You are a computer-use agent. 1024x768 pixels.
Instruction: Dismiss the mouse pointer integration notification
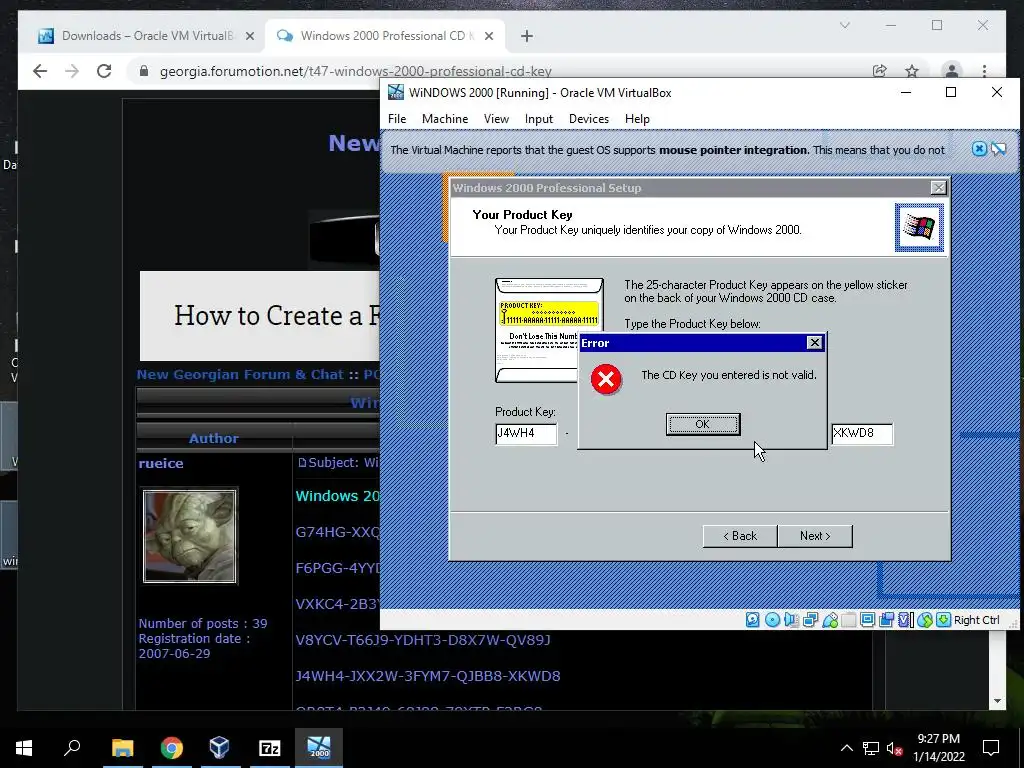coord(979,149)
